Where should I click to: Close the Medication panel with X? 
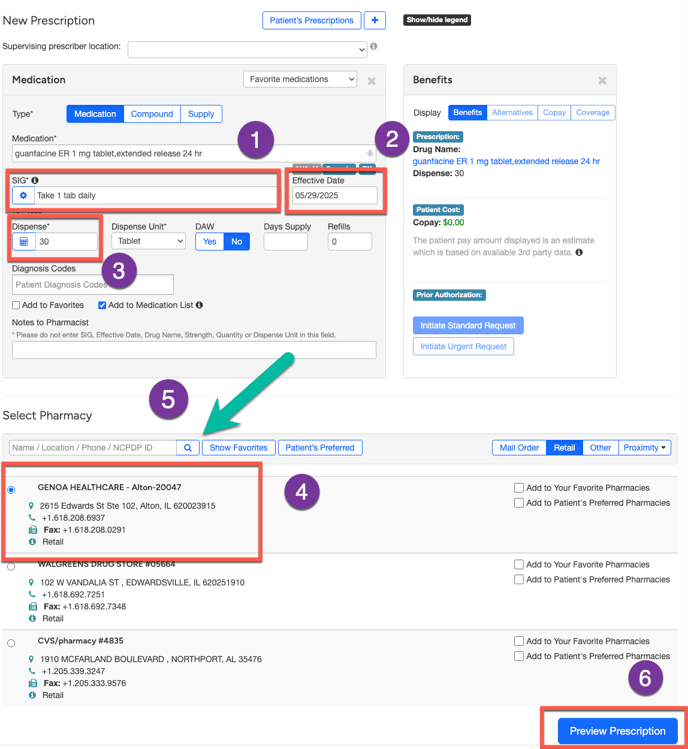click(x=372, y=81)
